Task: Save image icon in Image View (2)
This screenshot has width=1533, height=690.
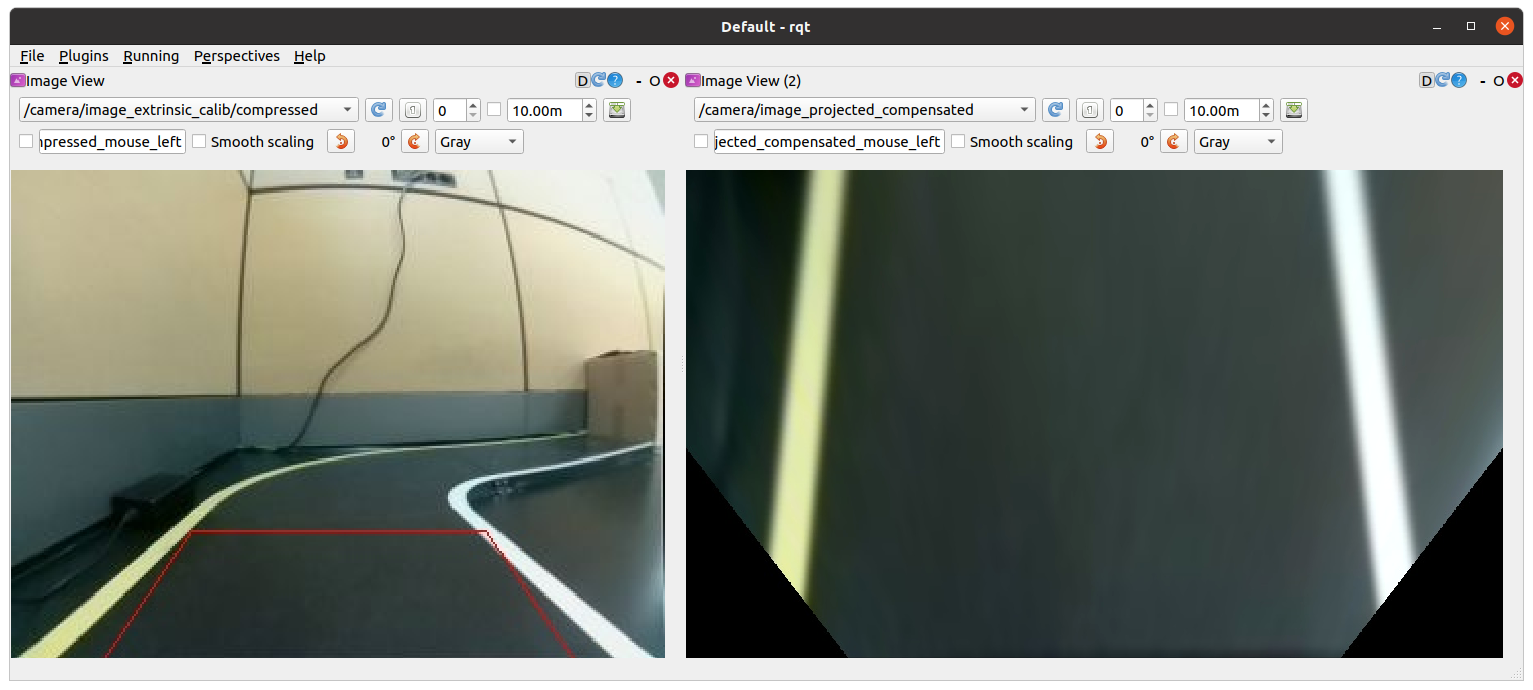Action: 1294,110
